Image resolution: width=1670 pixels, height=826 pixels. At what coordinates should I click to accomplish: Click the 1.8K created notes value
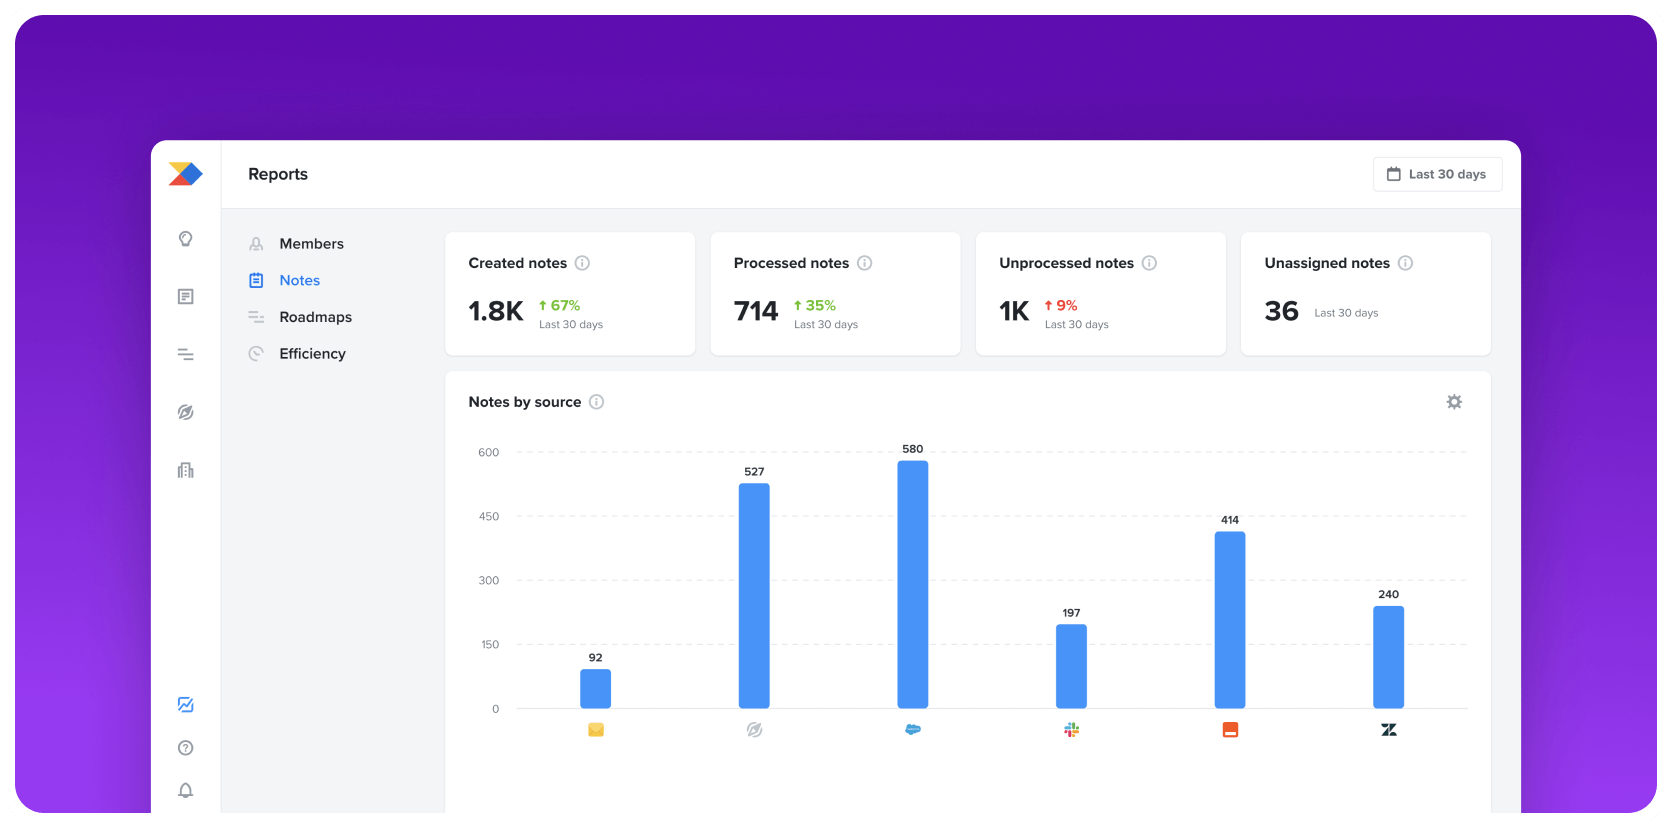pyautogui.click(x=496, y=312)
